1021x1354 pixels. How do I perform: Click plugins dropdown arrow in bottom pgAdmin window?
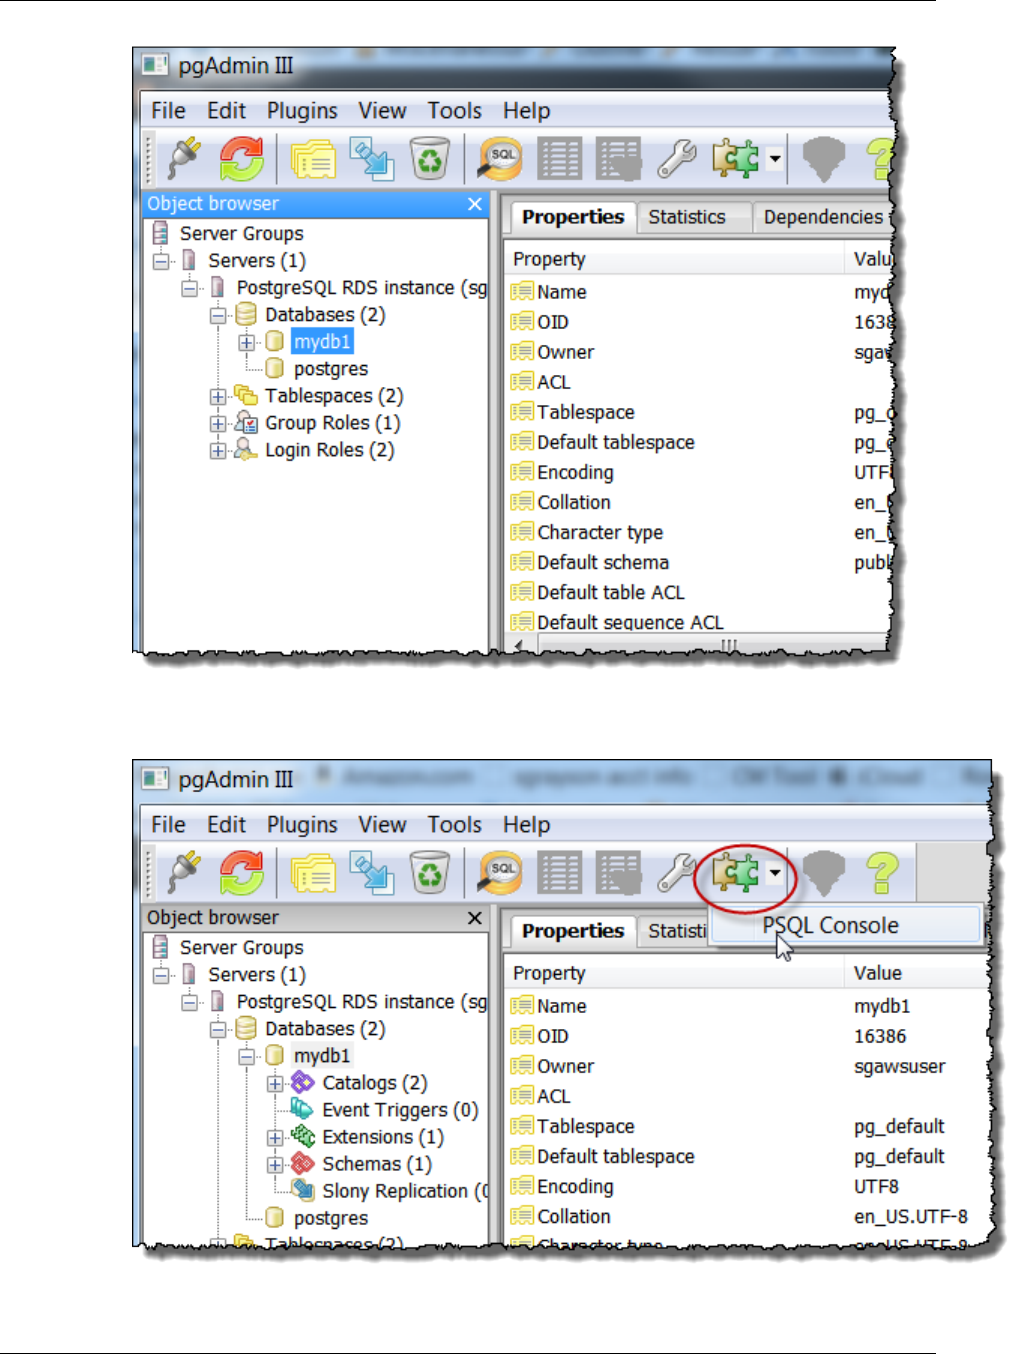point(775,873)
